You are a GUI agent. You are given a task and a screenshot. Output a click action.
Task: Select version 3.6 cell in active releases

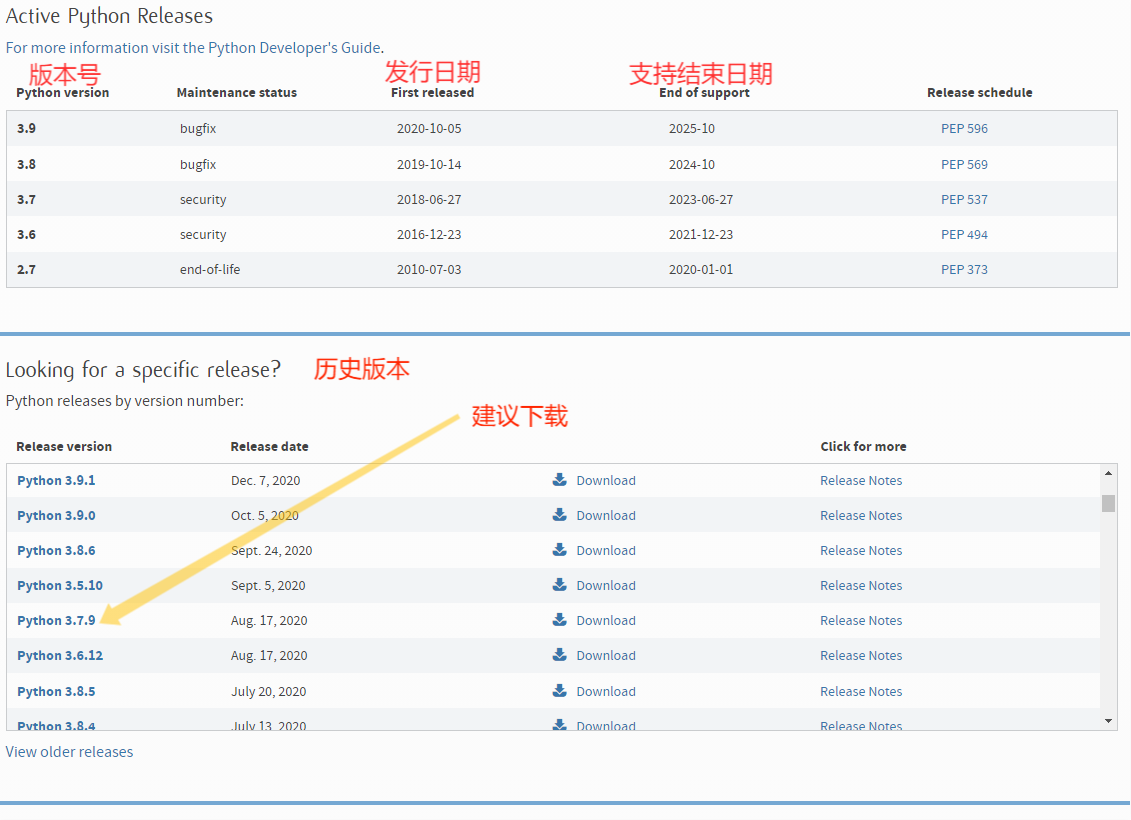coord(26,234)
